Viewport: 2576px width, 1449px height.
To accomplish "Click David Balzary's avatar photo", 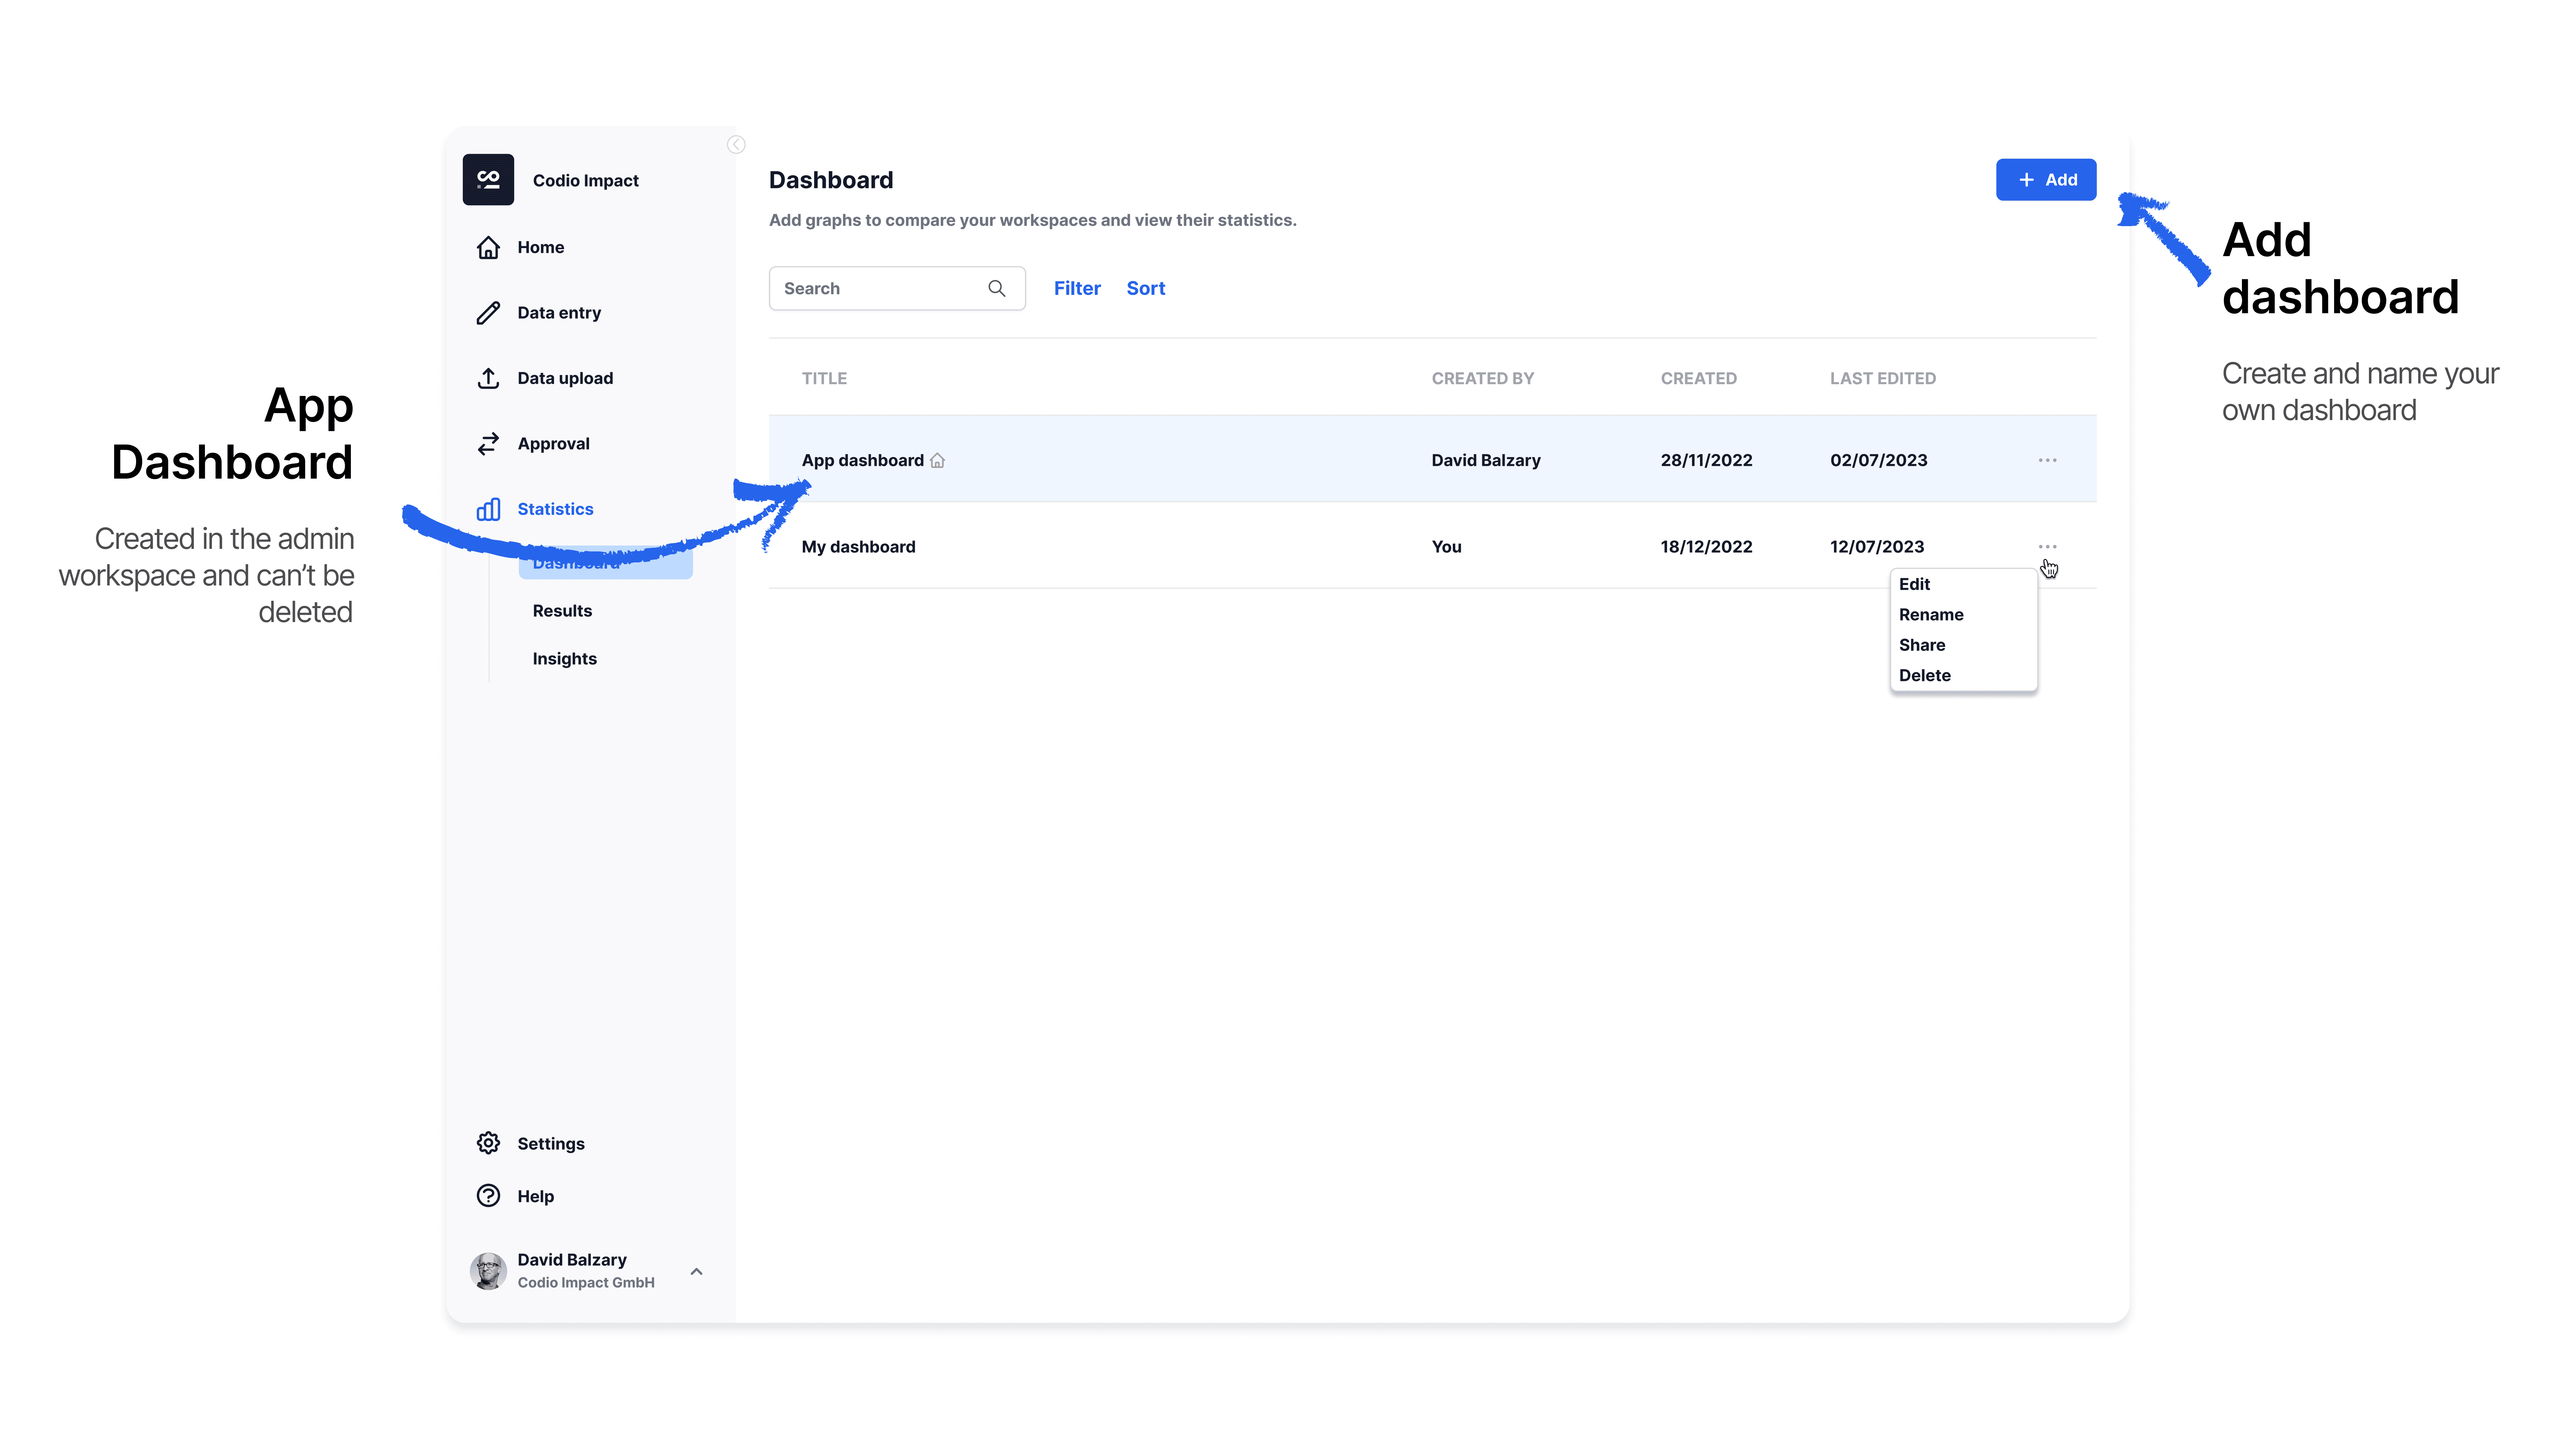I will coord(488,1271).
